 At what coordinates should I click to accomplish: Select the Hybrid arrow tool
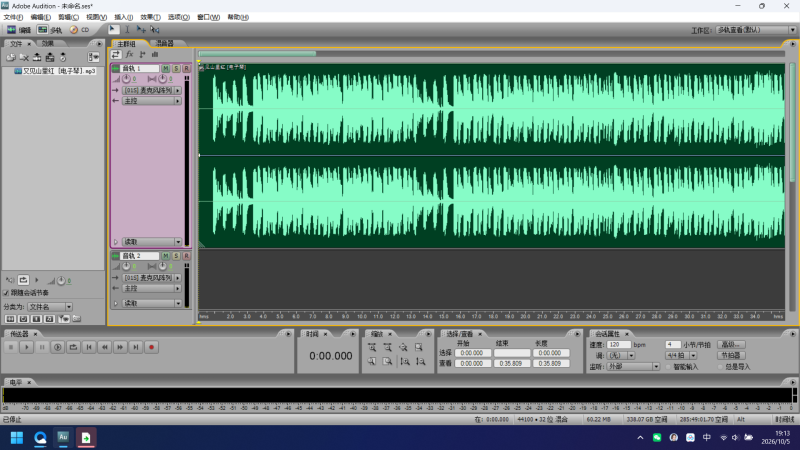coord(114,30)
